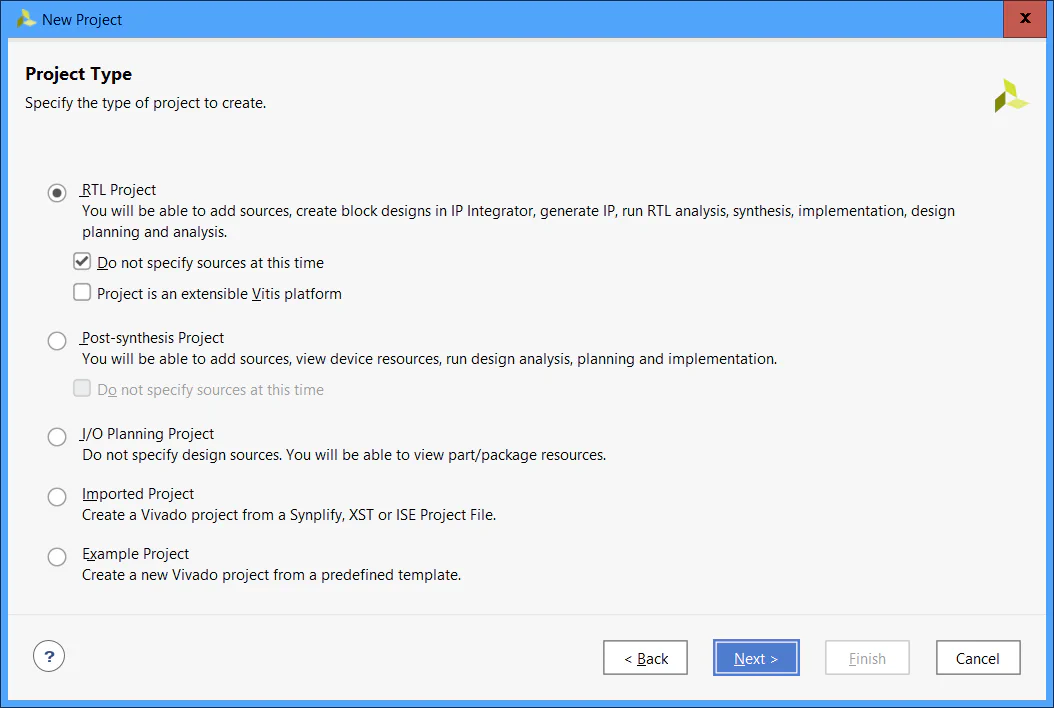Click the Xilinx logo in header
Viewport: 1054px width, 708px height.
click(x=1010, y=97)
